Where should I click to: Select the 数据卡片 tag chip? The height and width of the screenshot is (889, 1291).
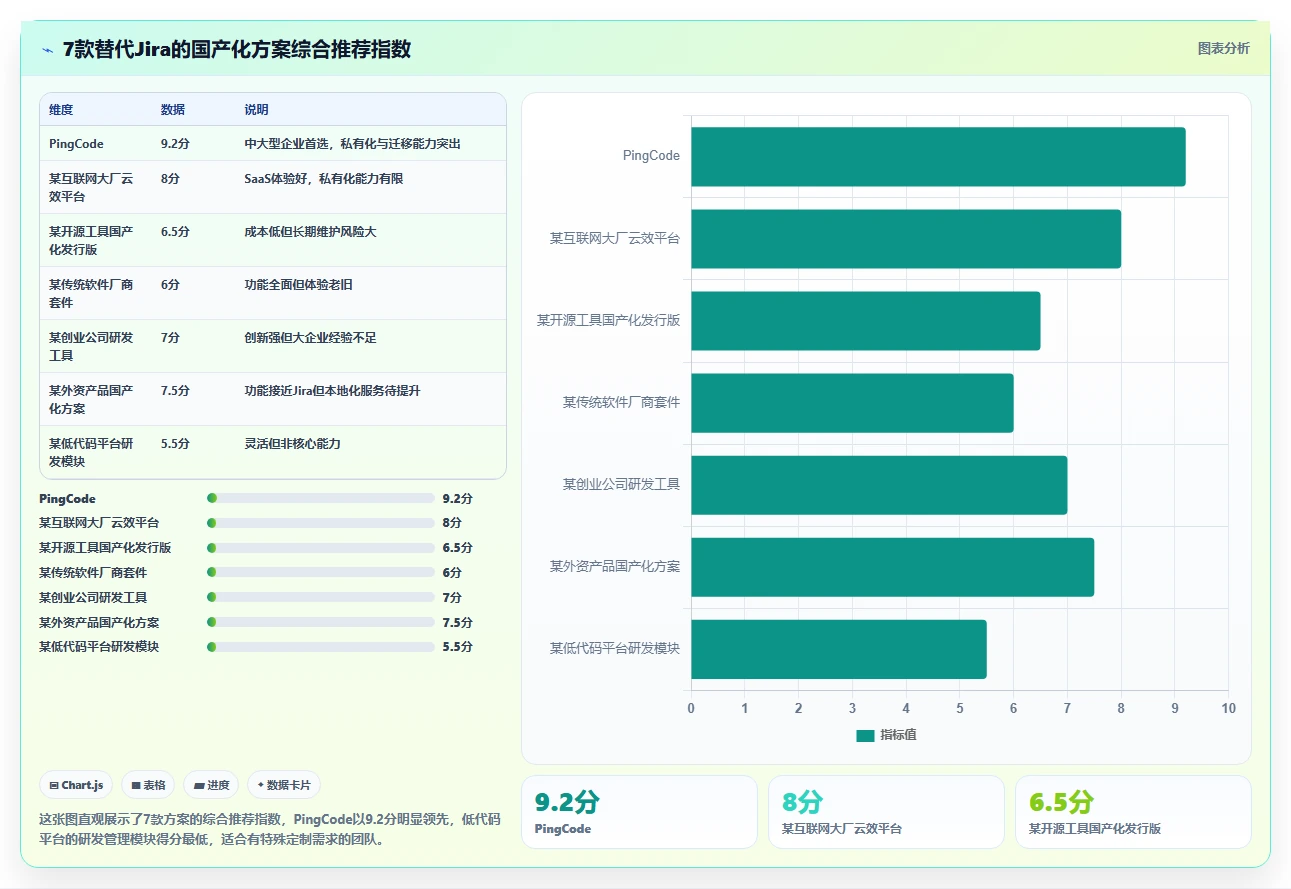pyautogui.click(x=284, y=785)
